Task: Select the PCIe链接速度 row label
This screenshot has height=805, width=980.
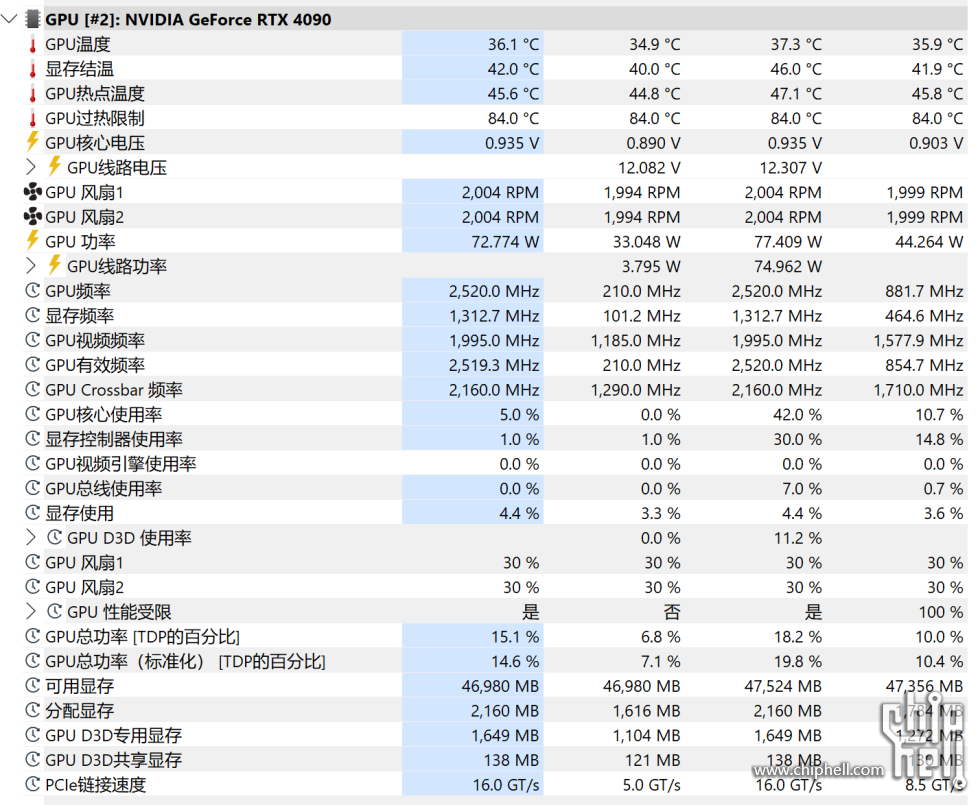Action: point(96,785)
